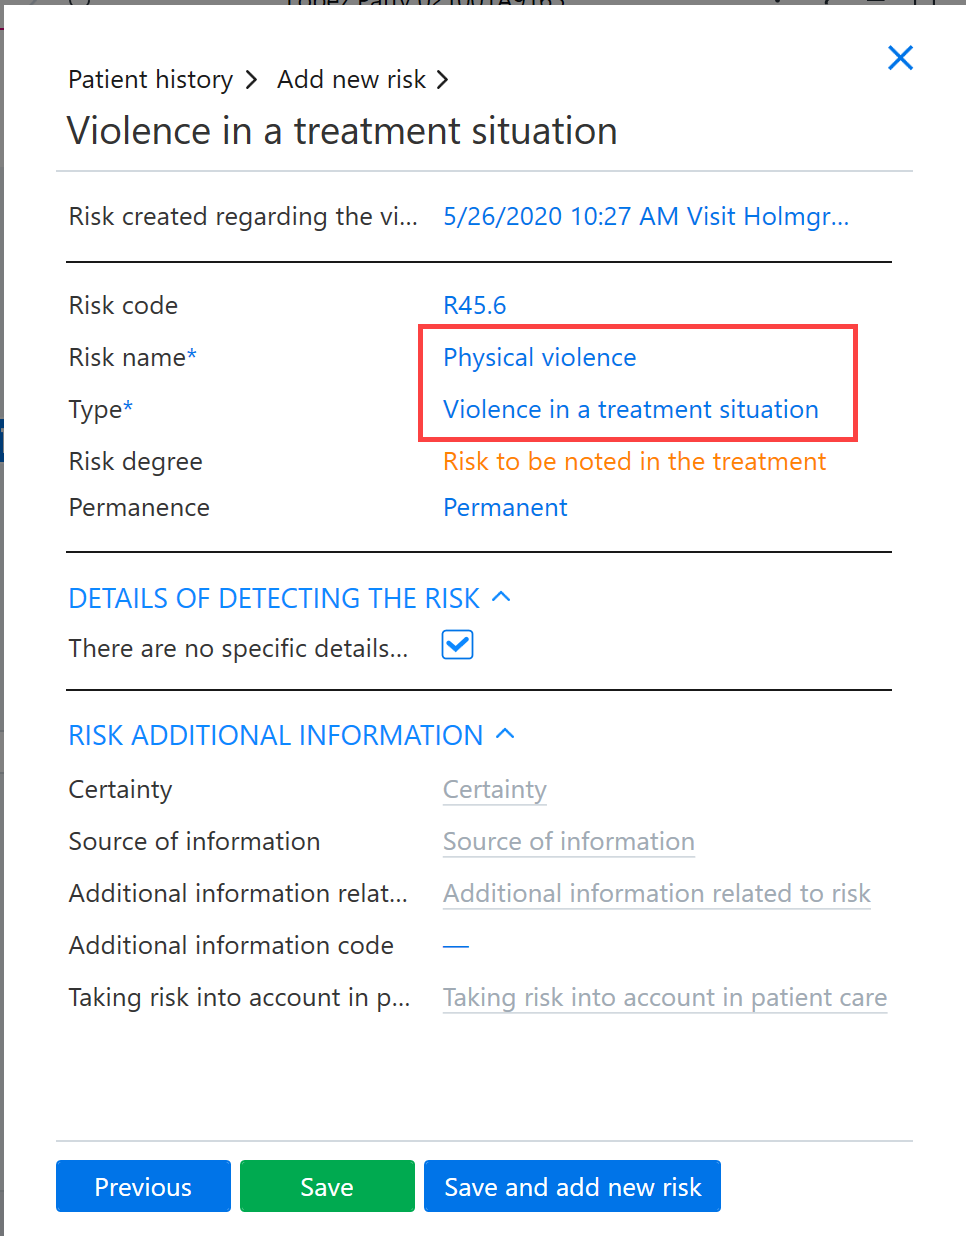Screen dimensions: 966x1236
Task: Click Taking risk into account field
Action: click(665, 998)
